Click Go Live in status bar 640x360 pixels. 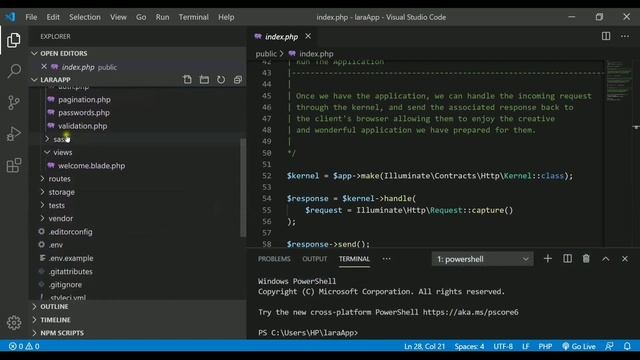(579, 346)
